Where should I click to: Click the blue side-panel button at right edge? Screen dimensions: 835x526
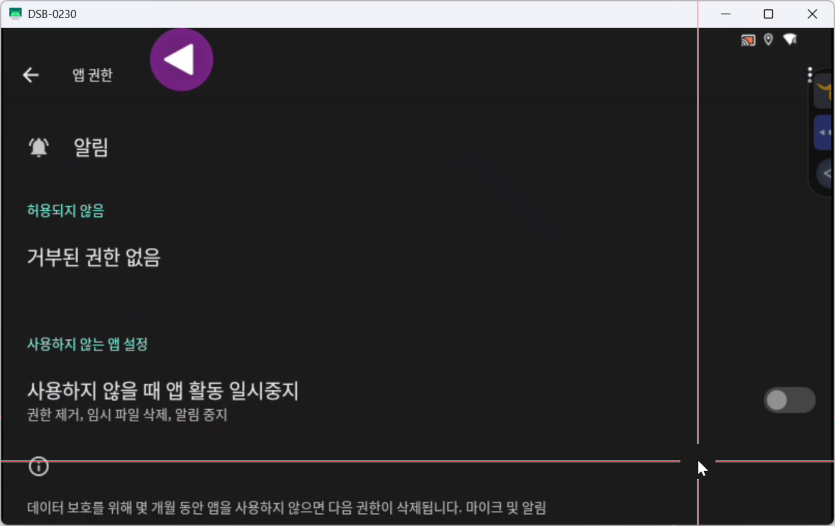824,132
